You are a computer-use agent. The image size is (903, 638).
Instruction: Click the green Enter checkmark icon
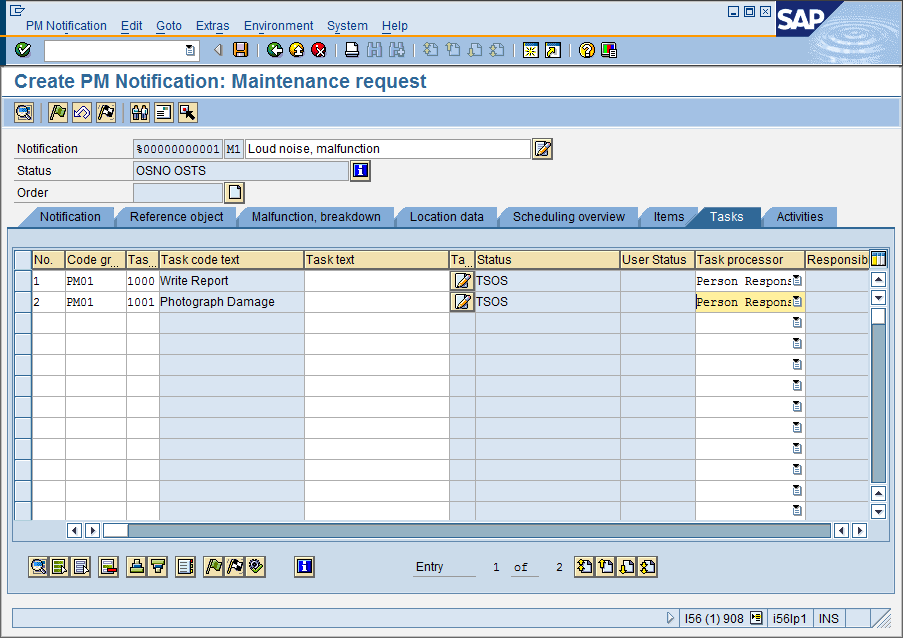click(x=23, y=50)
